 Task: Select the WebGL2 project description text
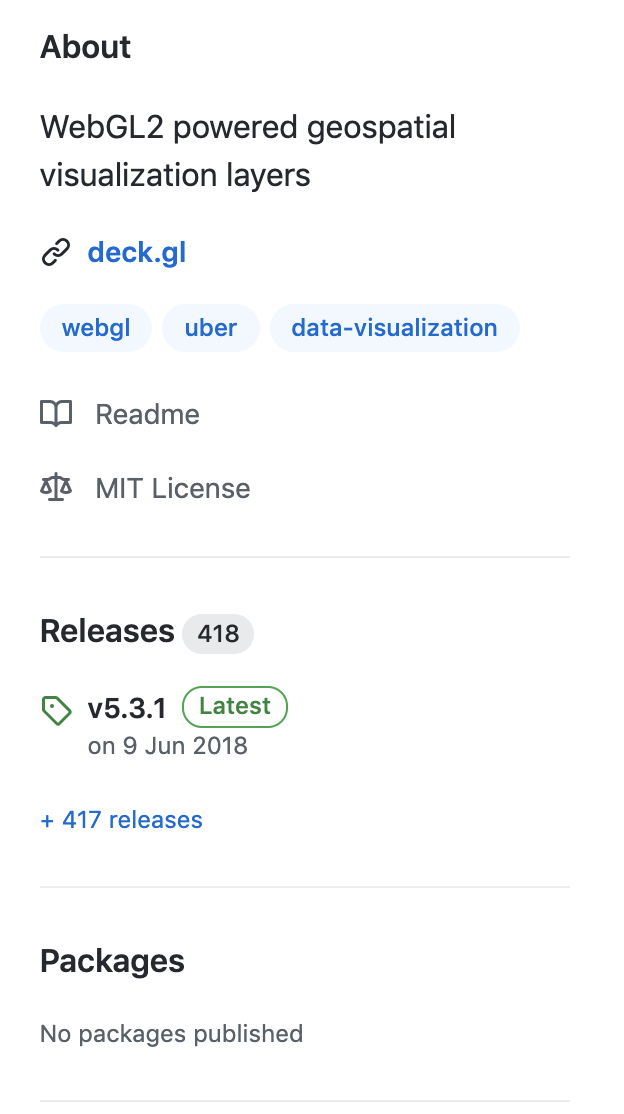coord(248,150)
